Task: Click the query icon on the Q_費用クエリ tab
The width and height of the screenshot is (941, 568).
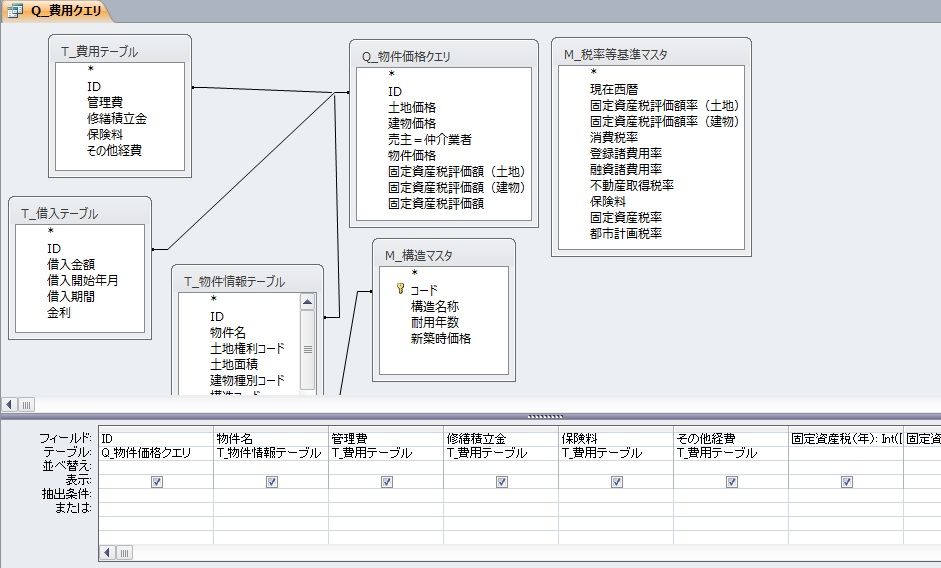Action: [x=16, y=10]
